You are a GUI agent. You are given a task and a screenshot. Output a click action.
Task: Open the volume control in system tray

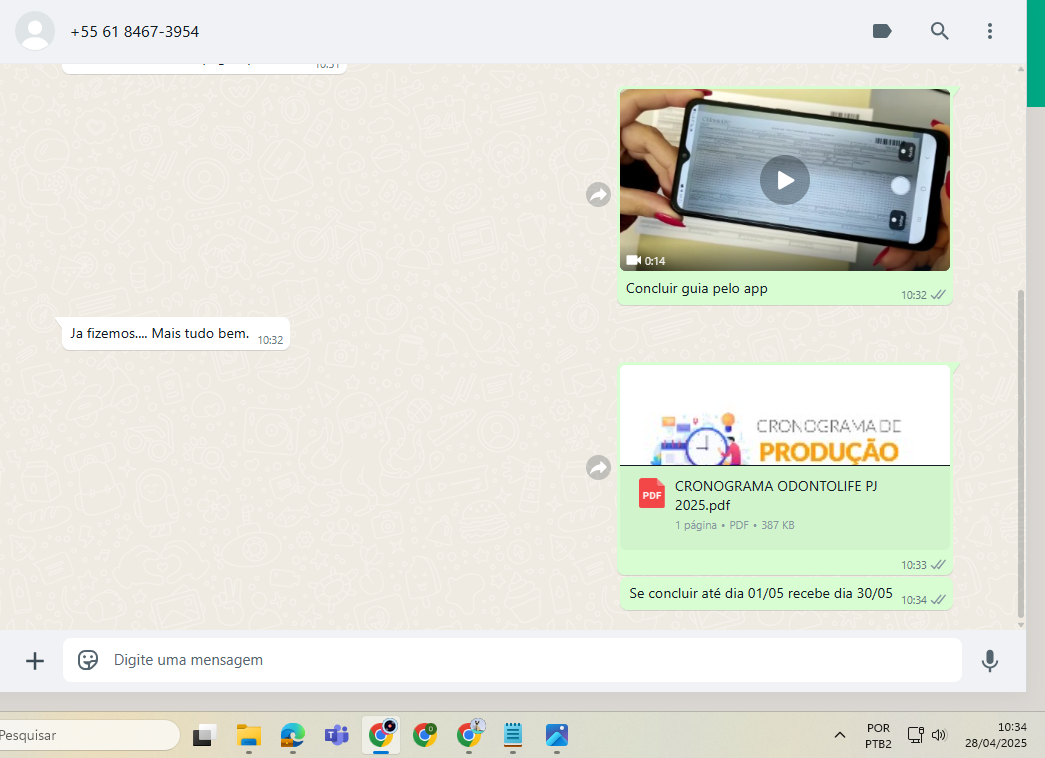coord(939,735)
